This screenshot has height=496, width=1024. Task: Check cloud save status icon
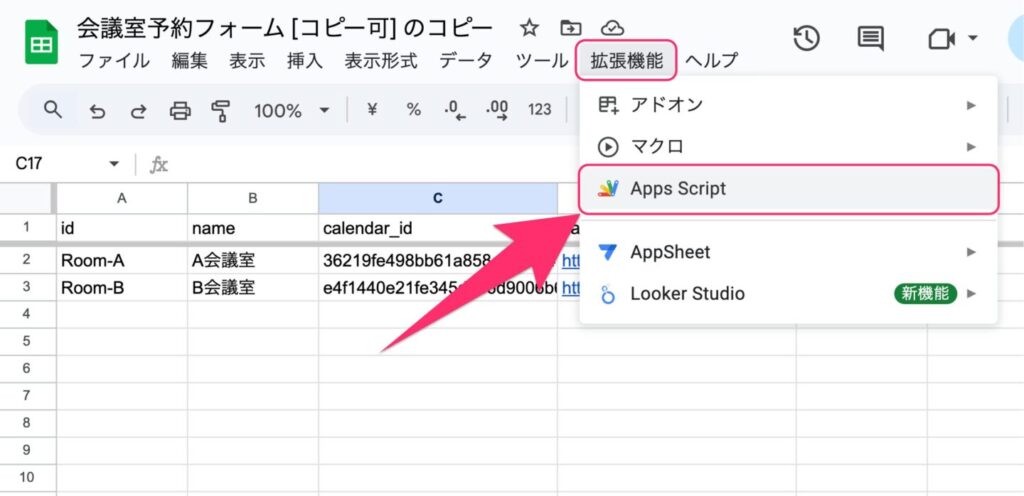[612, 28]
